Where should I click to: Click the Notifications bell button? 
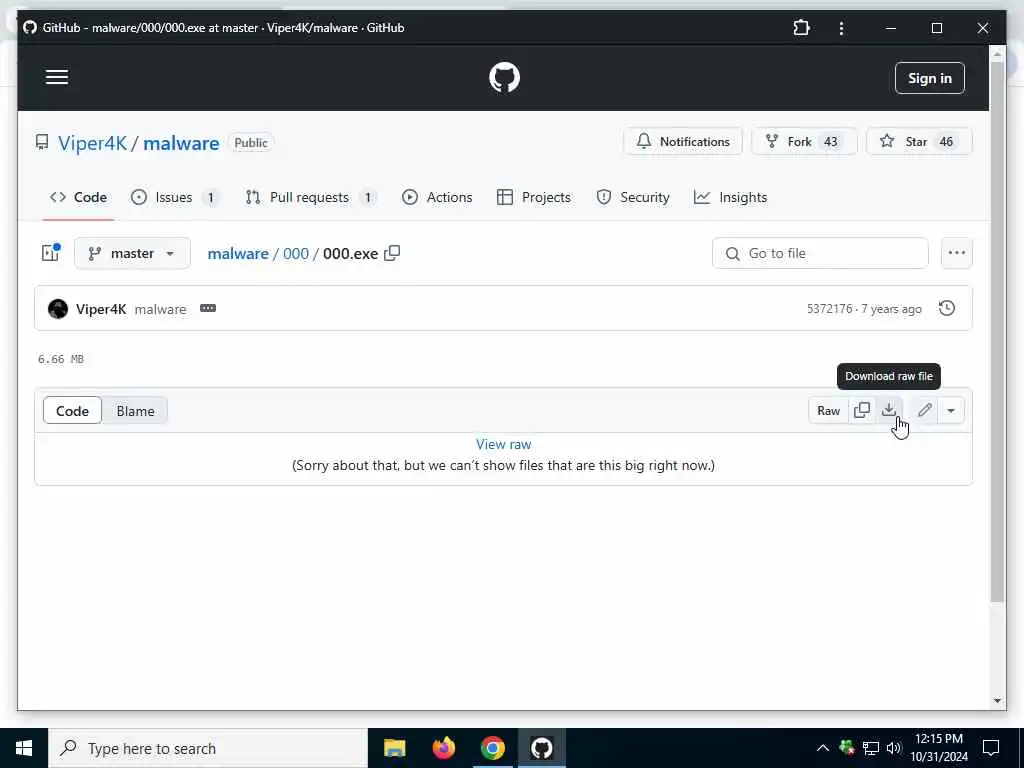point(682,141)
